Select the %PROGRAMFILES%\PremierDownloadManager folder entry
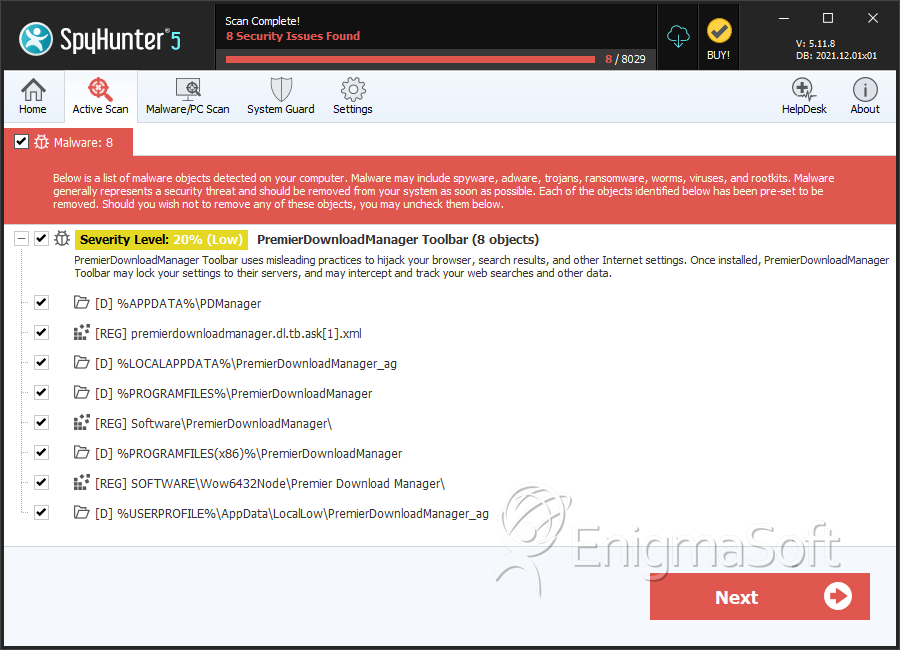Screen dimensions: 900x650 234,393
